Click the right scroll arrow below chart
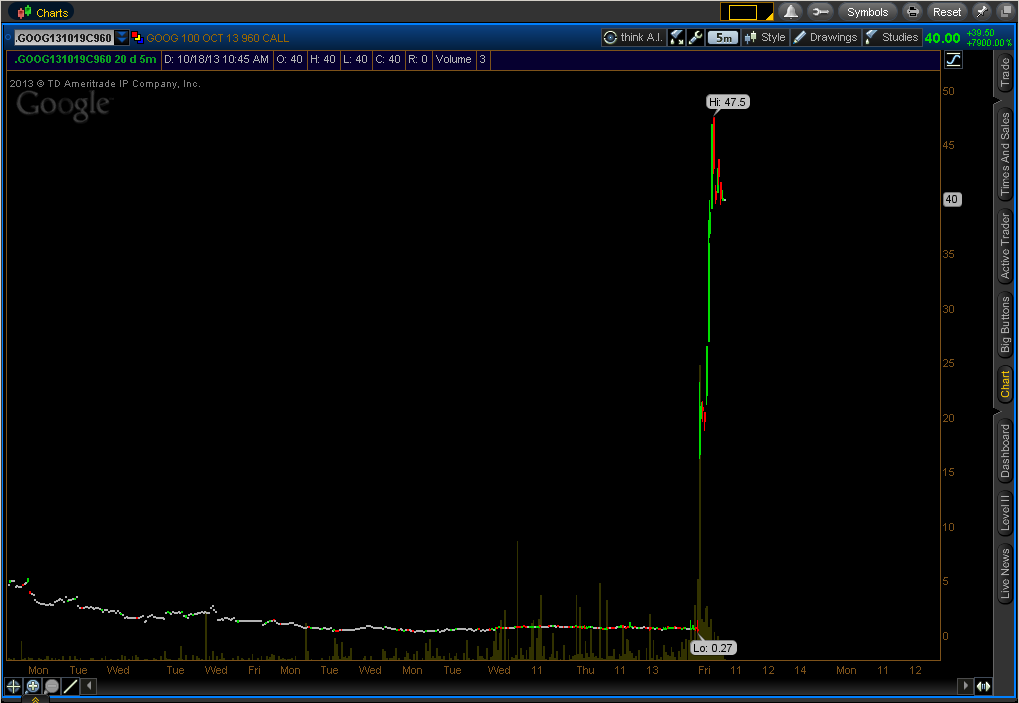 click(966, 686)
